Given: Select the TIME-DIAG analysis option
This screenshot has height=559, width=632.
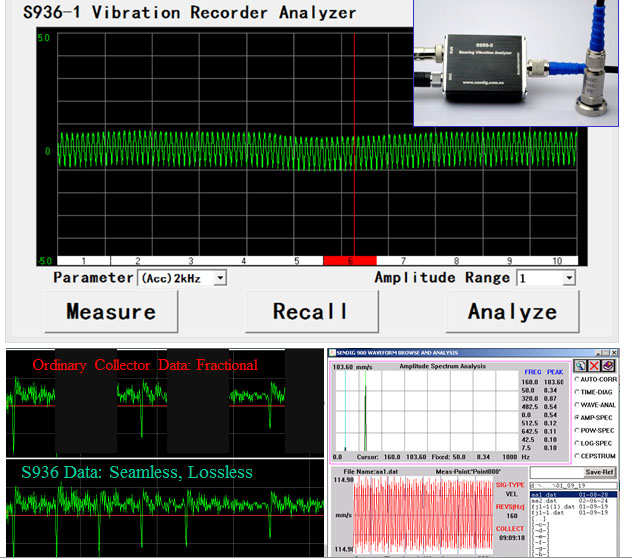Looking at the screenshot, I should pos(575,392).
